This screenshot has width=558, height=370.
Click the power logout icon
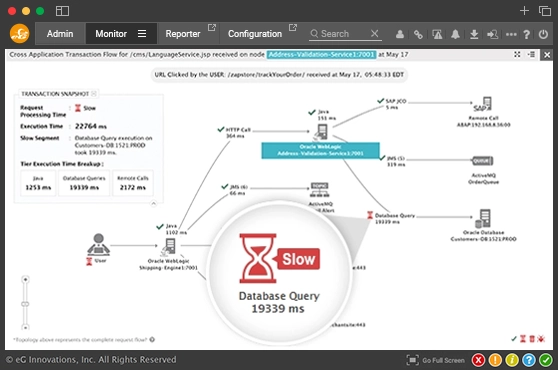543,34
